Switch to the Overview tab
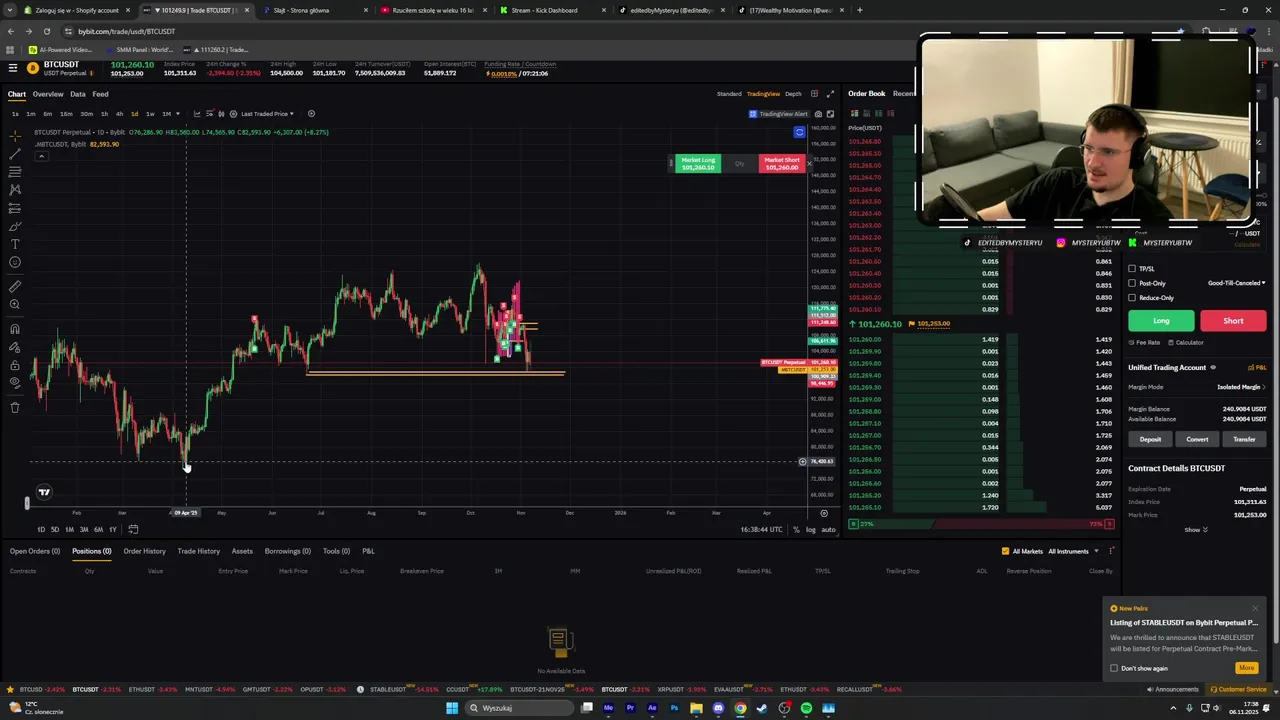This screenshot has height=720, width=1280. click(x=48, y=94)
